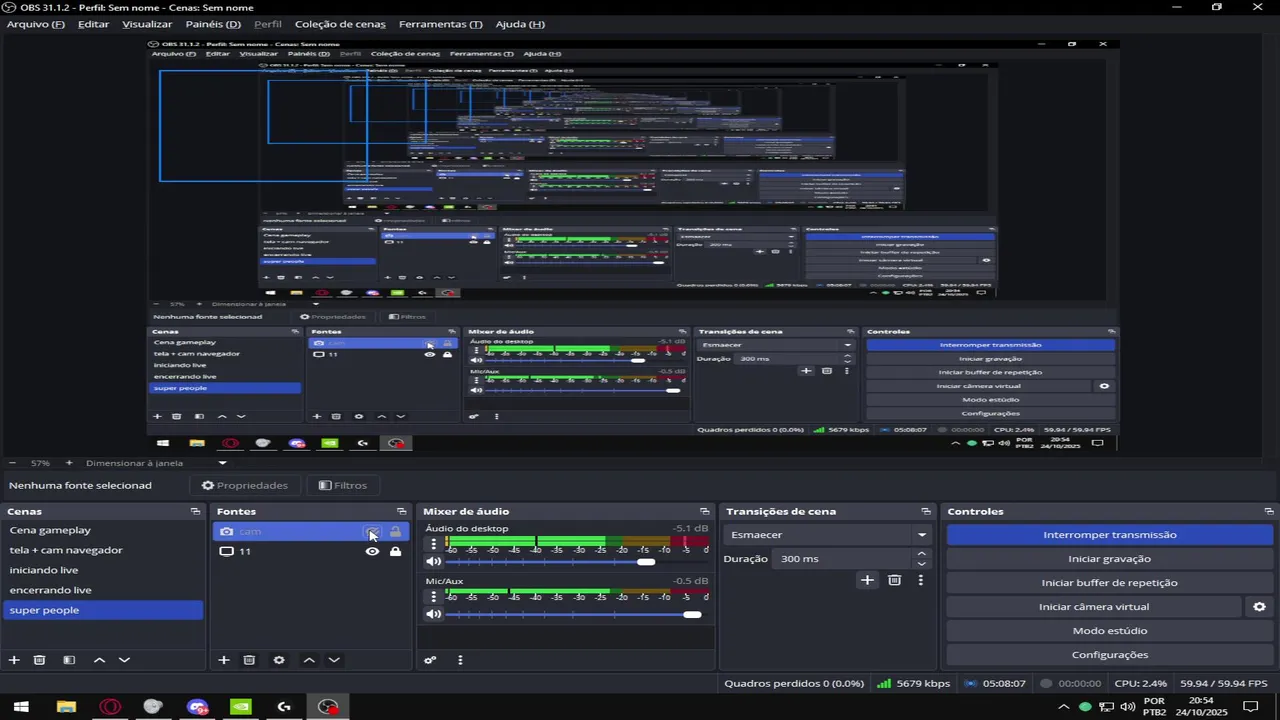This screenshot has height=720, width=1280.
Task: Remove transition with trash icon
Action: point(894,580)
